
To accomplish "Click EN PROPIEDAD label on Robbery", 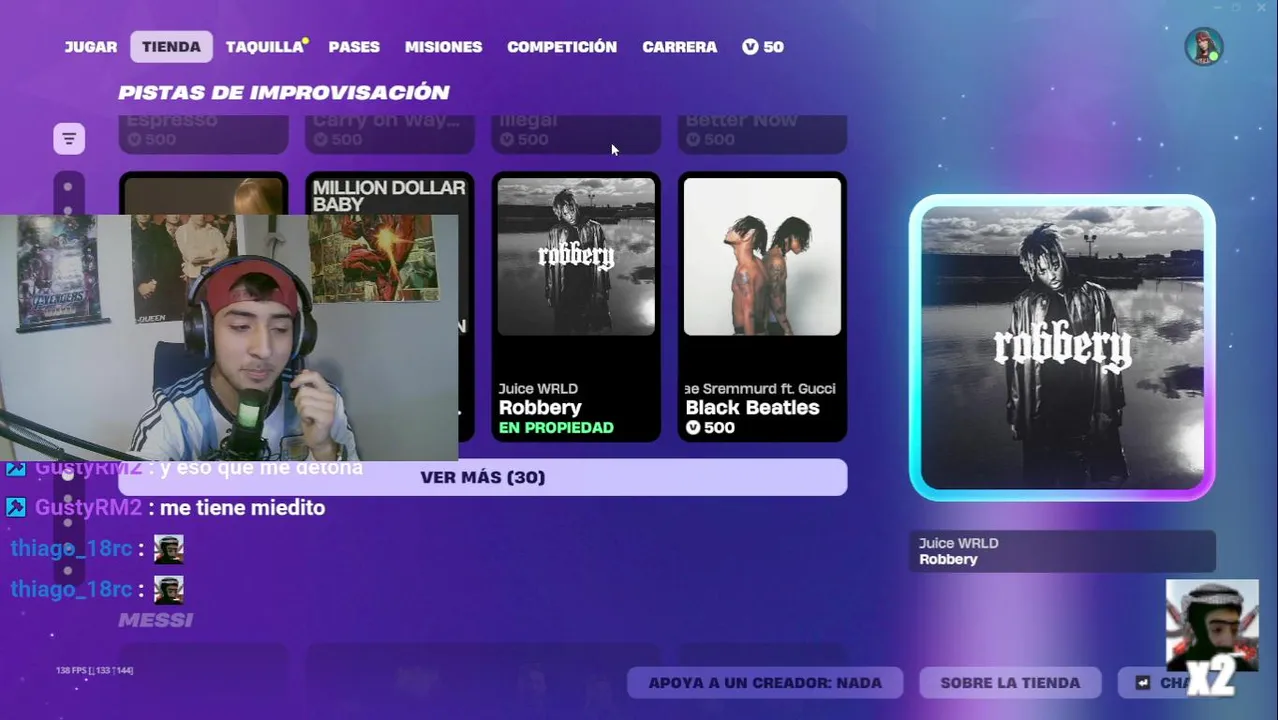I will pyautogui.click(x=556, y=427).
